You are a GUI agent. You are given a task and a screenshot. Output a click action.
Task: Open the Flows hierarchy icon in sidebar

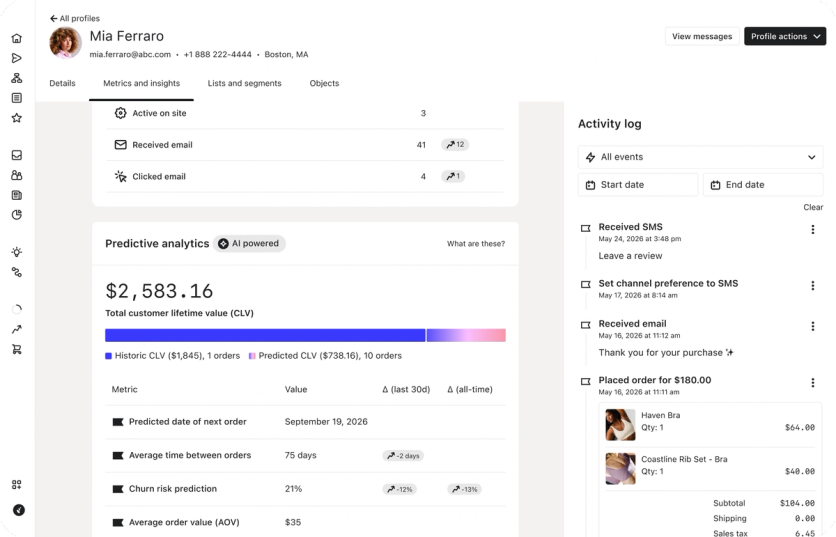tap(17, 78)
